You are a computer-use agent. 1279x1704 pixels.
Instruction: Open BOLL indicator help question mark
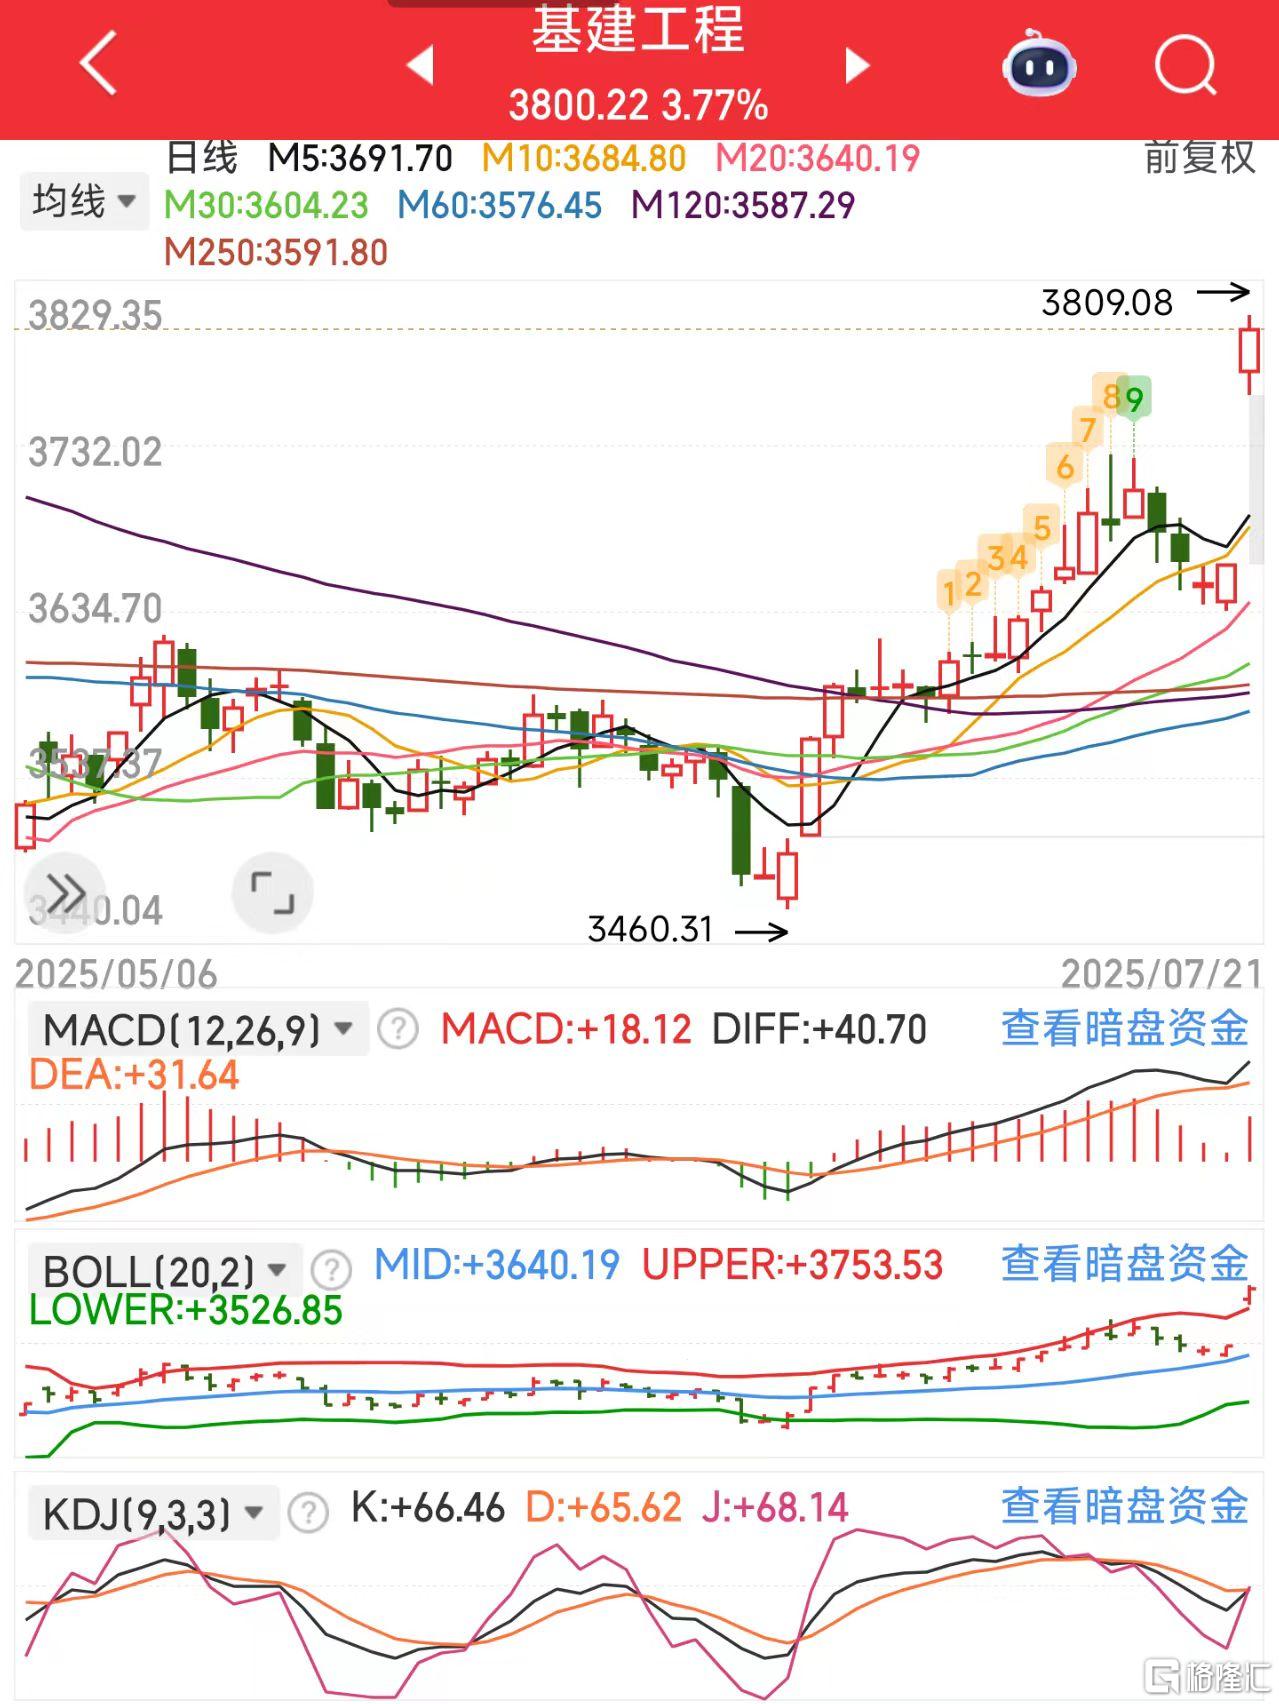(331, 1270)
